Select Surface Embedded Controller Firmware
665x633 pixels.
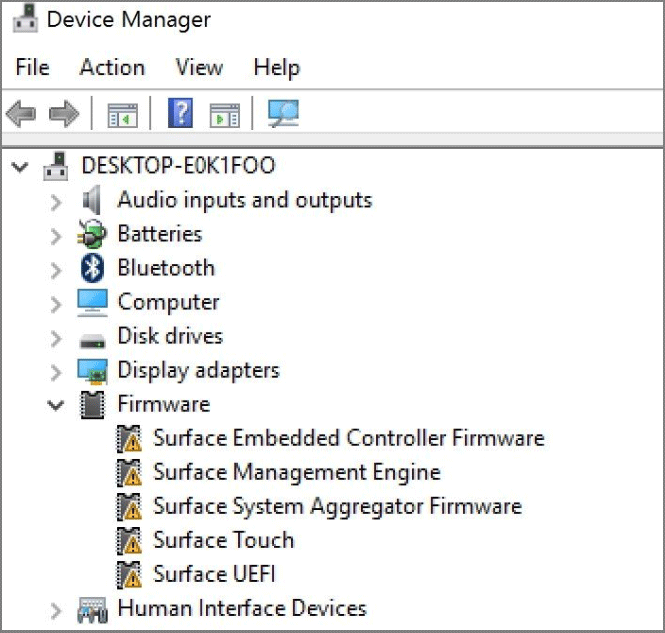tap(349, 438)
